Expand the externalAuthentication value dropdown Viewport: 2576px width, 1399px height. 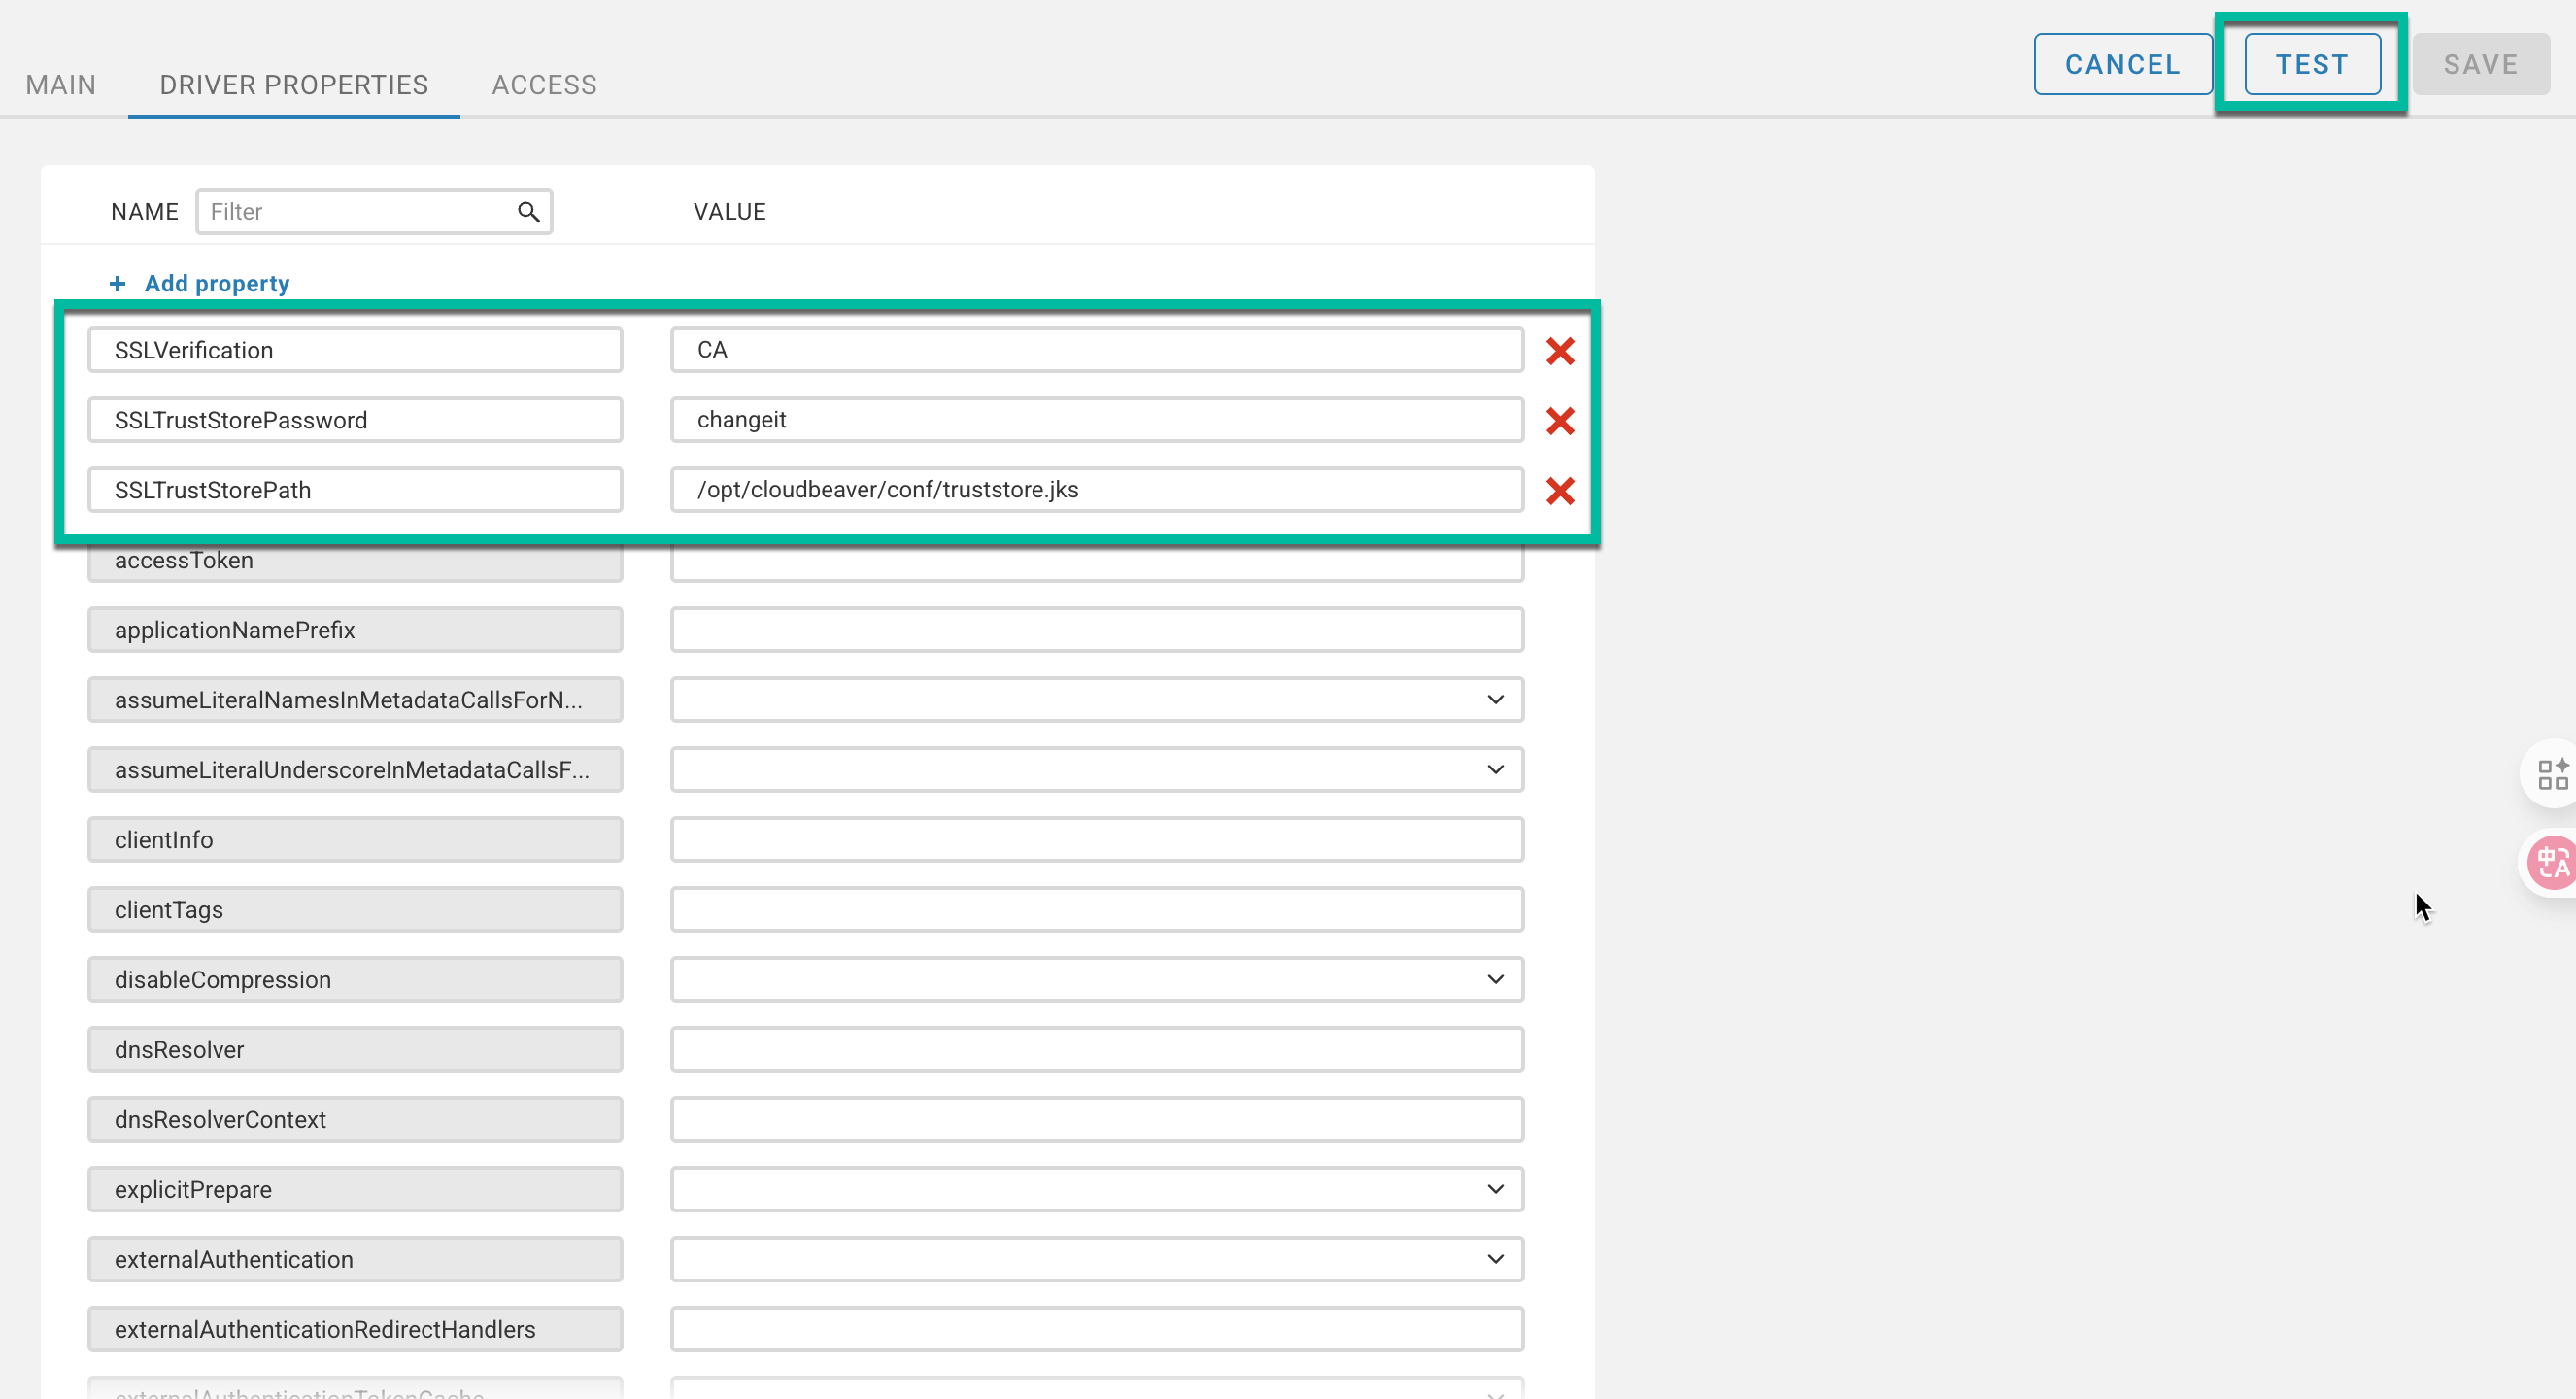pyautogui.click(x=1494, y=1260)
